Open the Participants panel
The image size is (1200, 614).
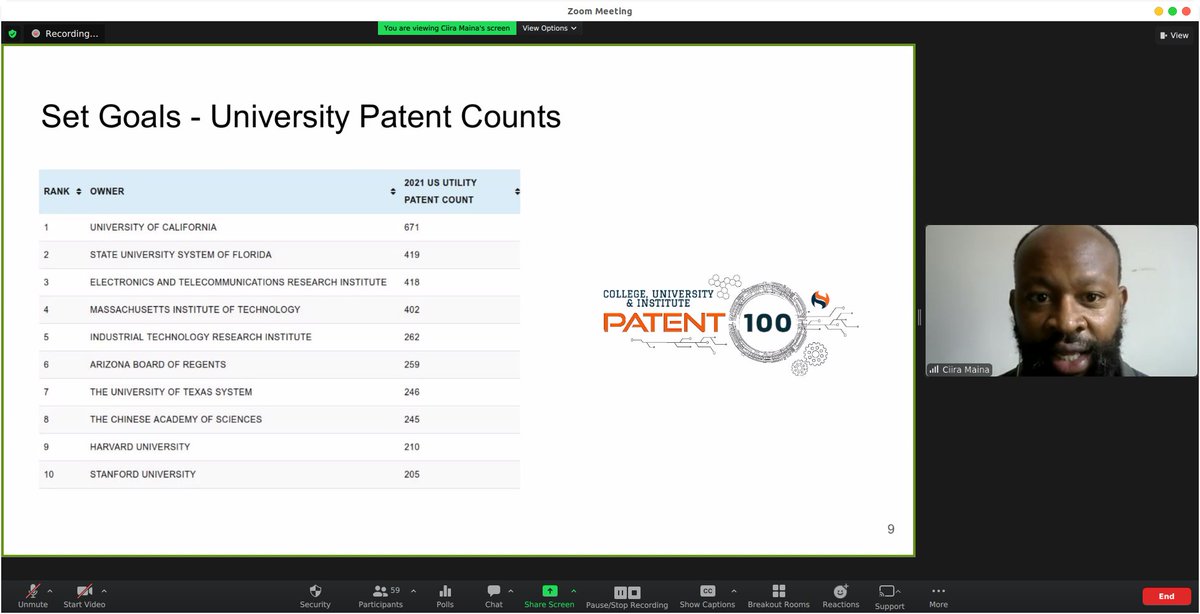(380, 596)
